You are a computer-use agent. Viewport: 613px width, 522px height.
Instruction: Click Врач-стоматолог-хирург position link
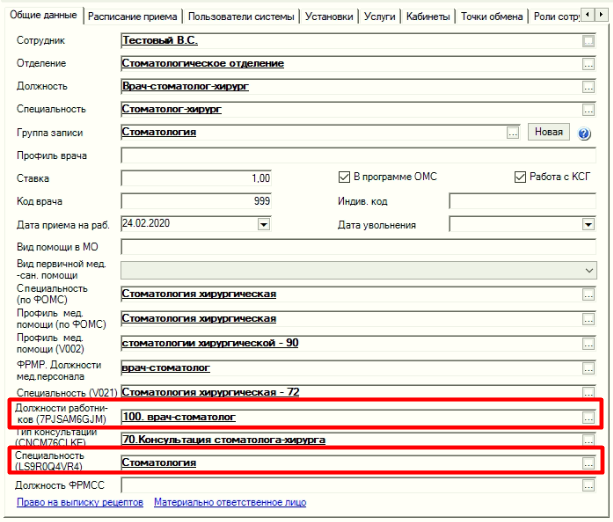coord(185,86)
